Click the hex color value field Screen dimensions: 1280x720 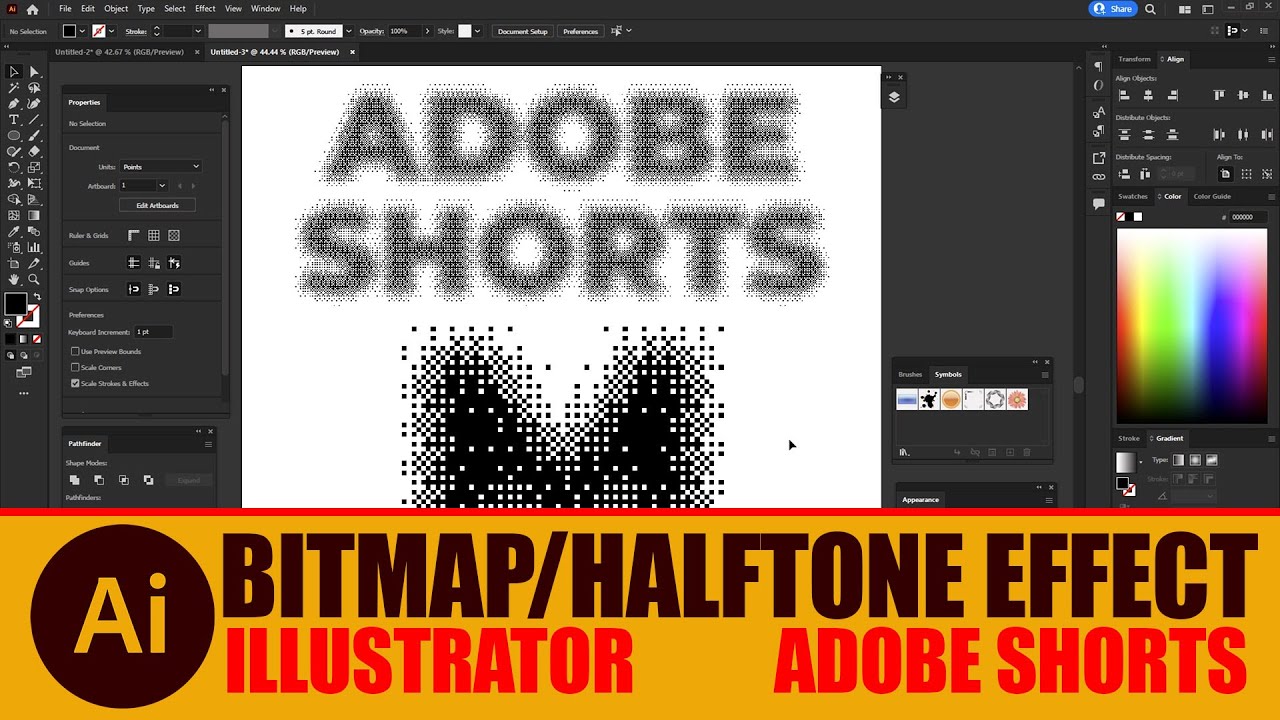(x=1246, y=217)
